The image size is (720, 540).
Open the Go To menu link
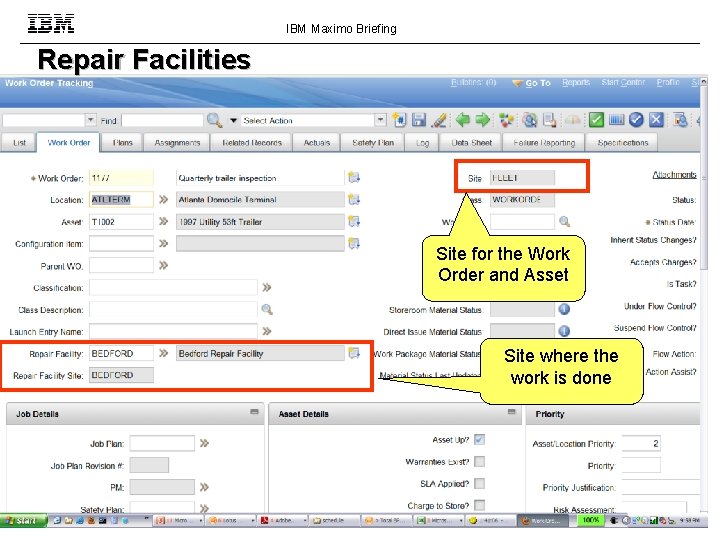pos(537,83)
